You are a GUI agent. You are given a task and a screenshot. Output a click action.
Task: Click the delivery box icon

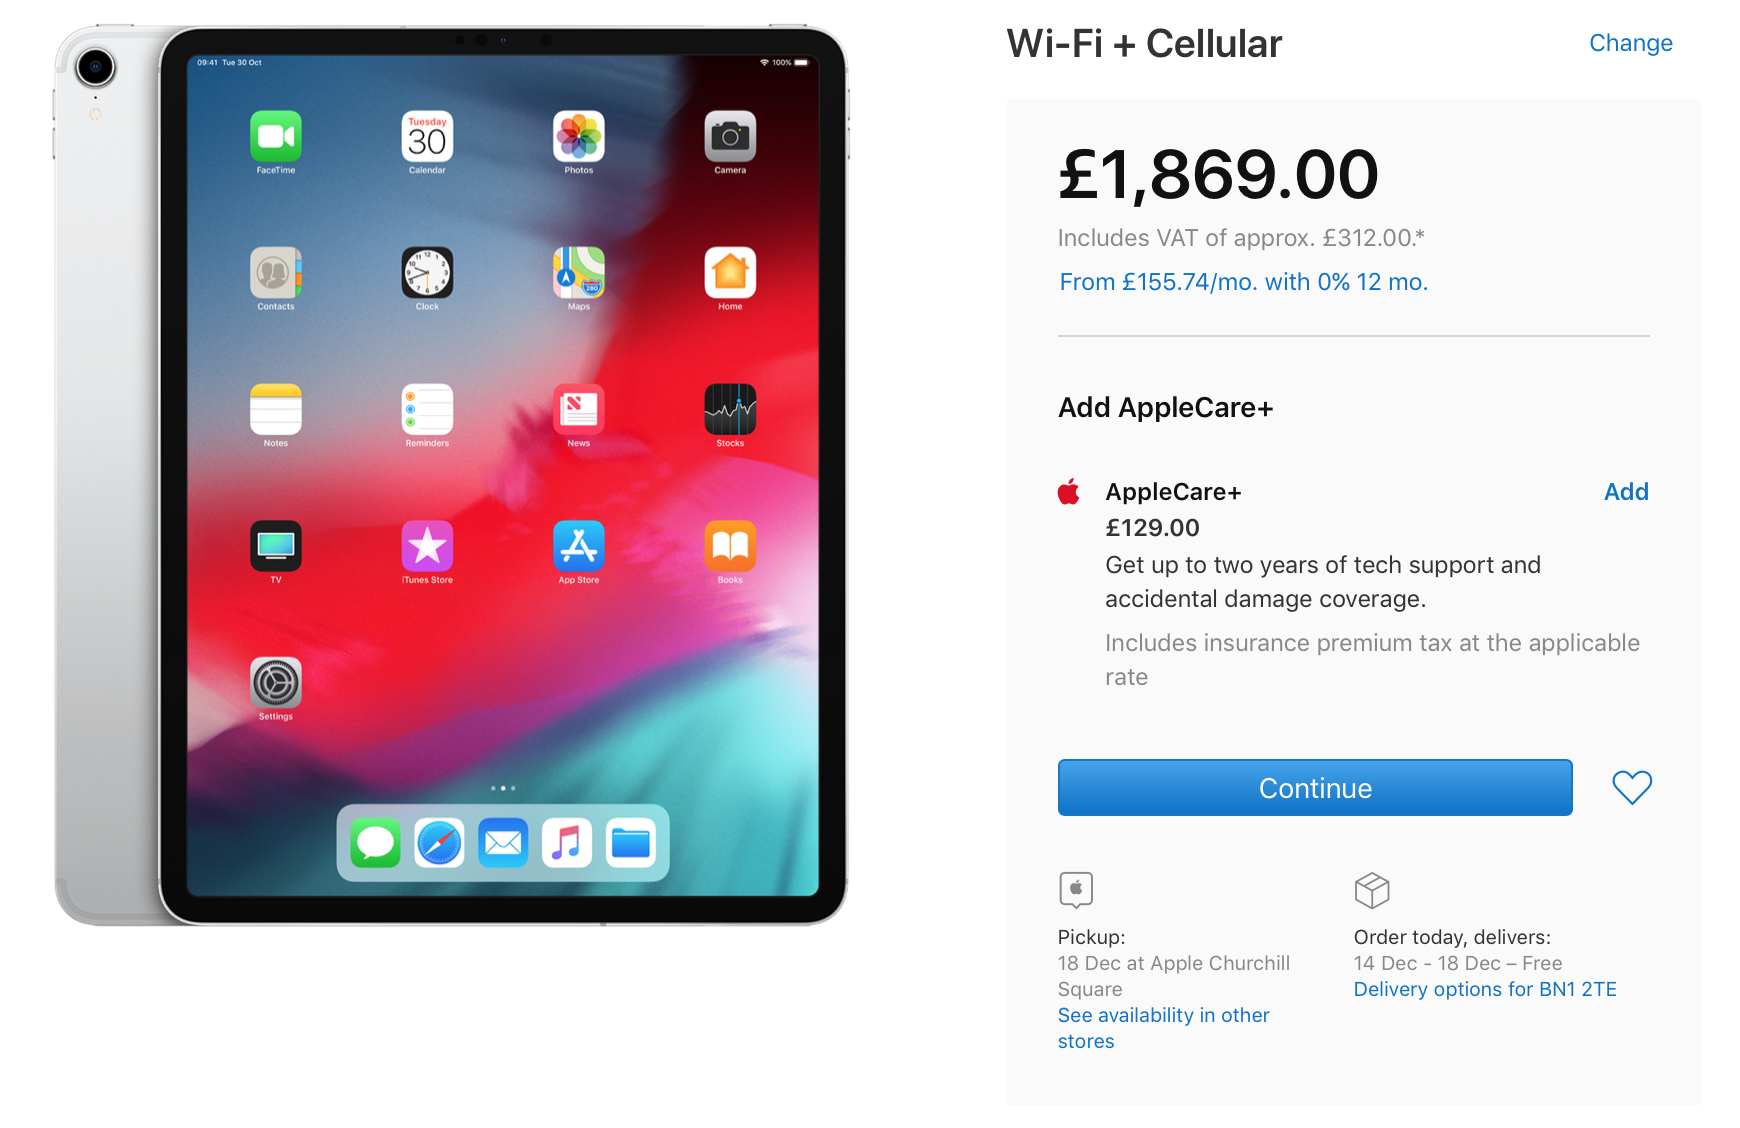[1372, 889]
